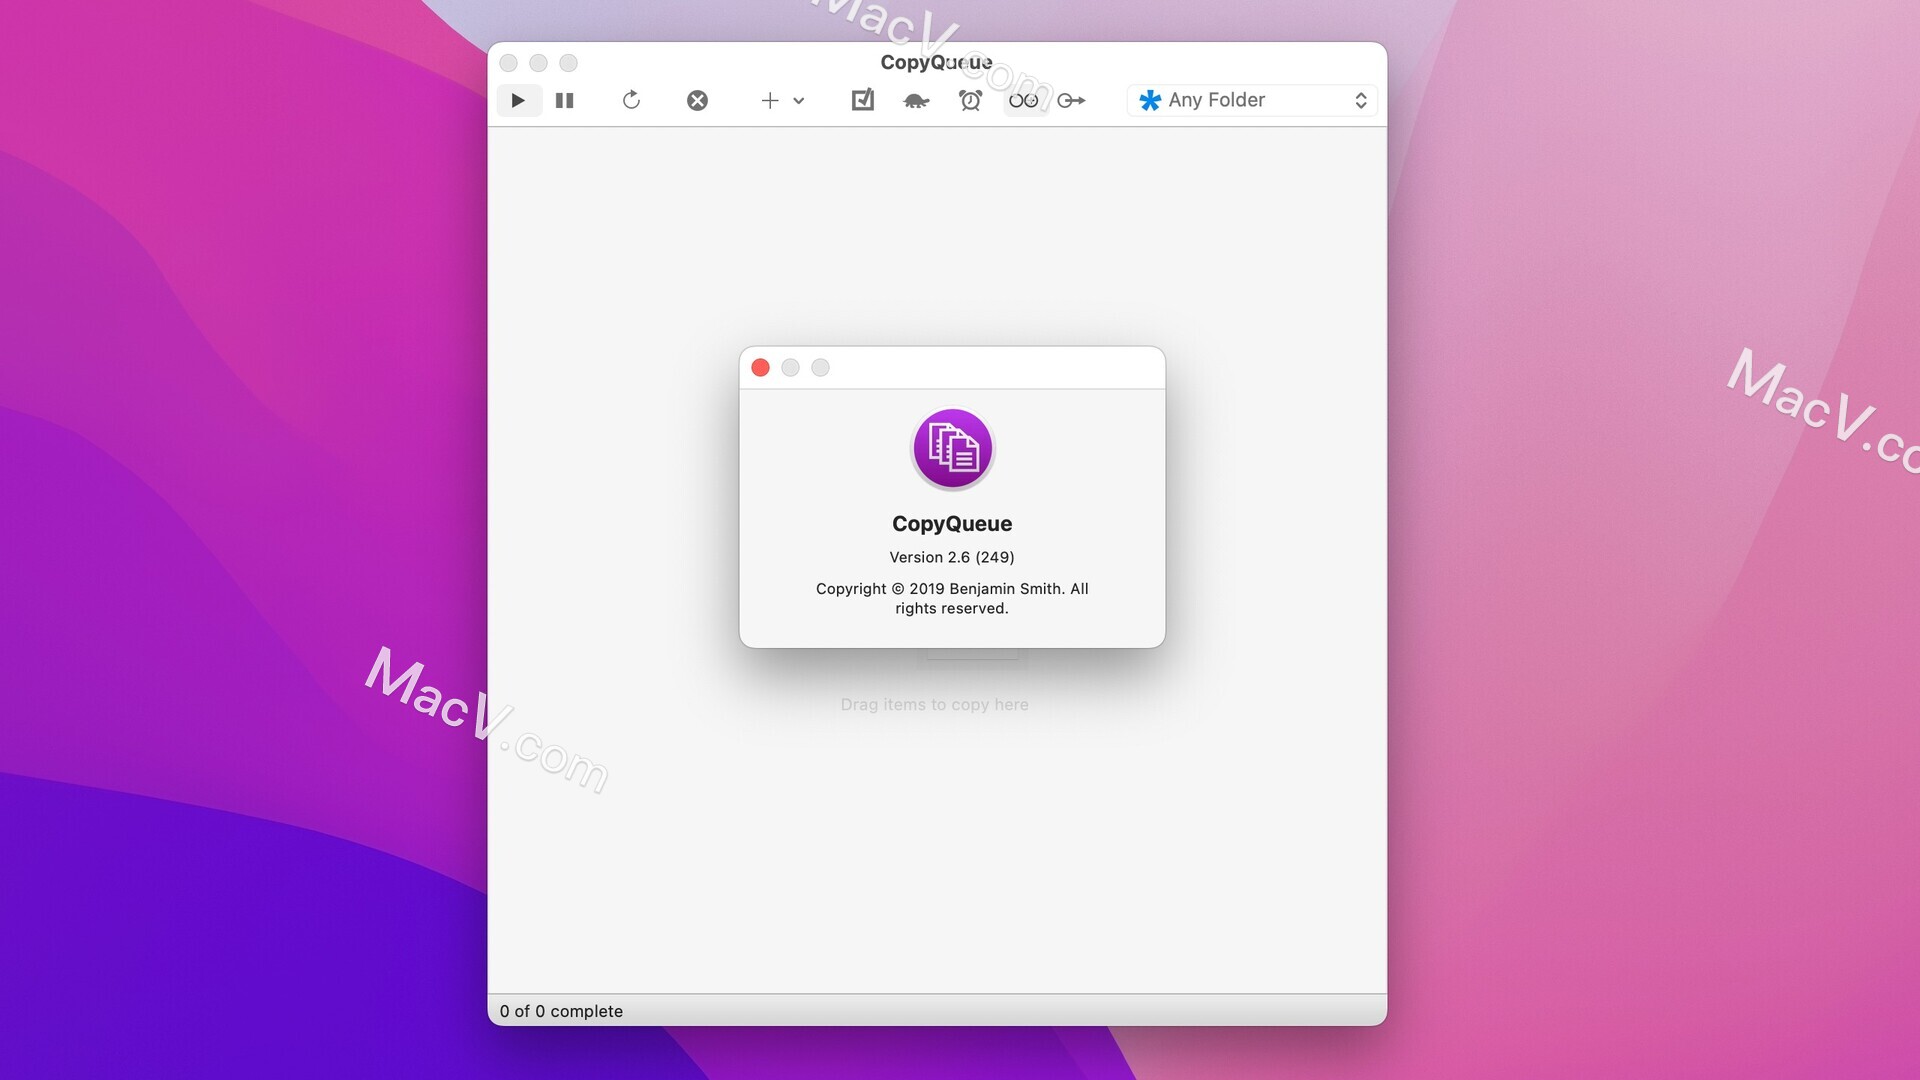Click the CopyQueue main window title
Viewport: 1920px width, 1080px height.
937,62
